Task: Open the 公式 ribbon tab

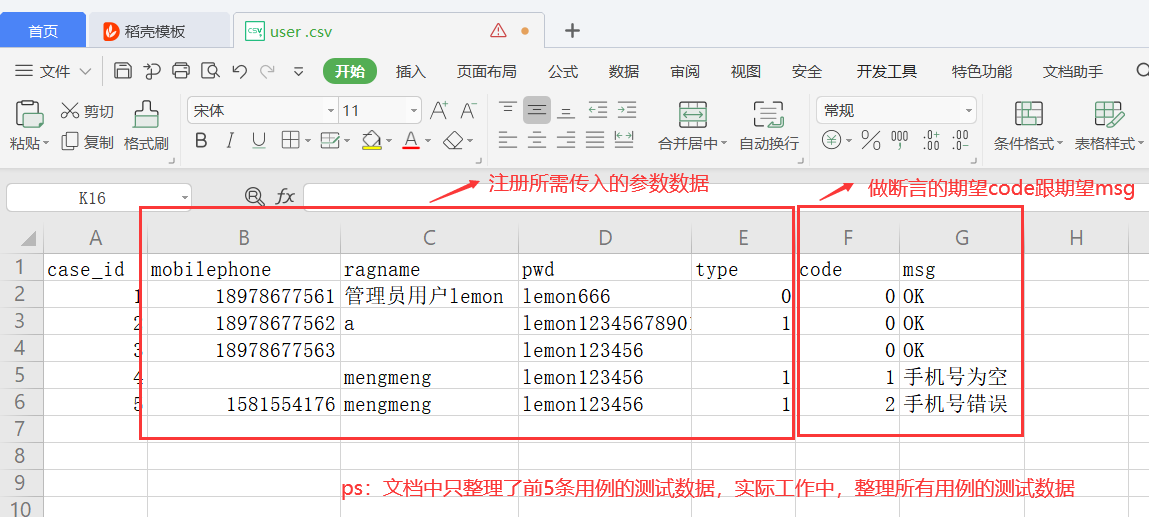Action: pos(563,71)
